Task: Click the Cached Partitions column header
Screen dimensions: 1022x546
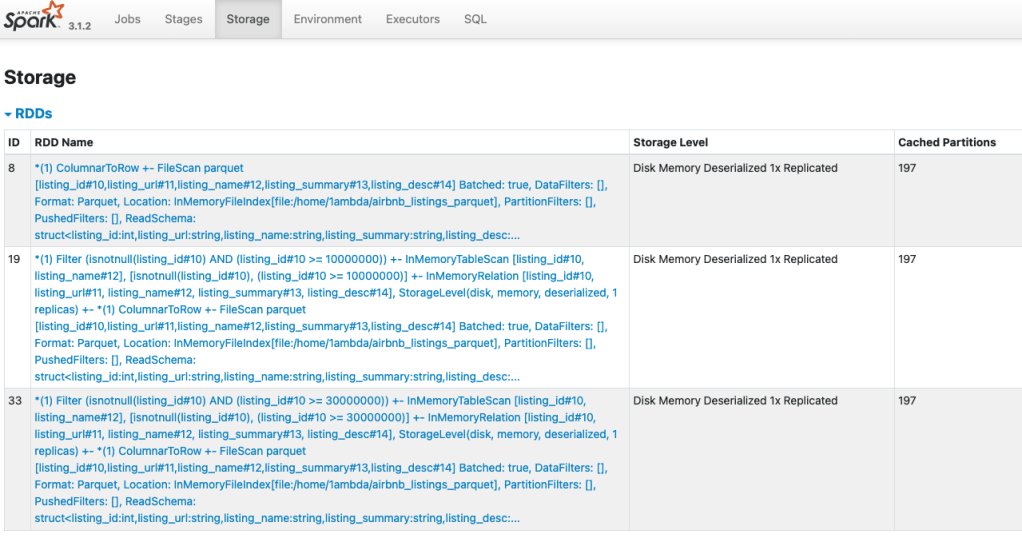Action: click(946, 142)
